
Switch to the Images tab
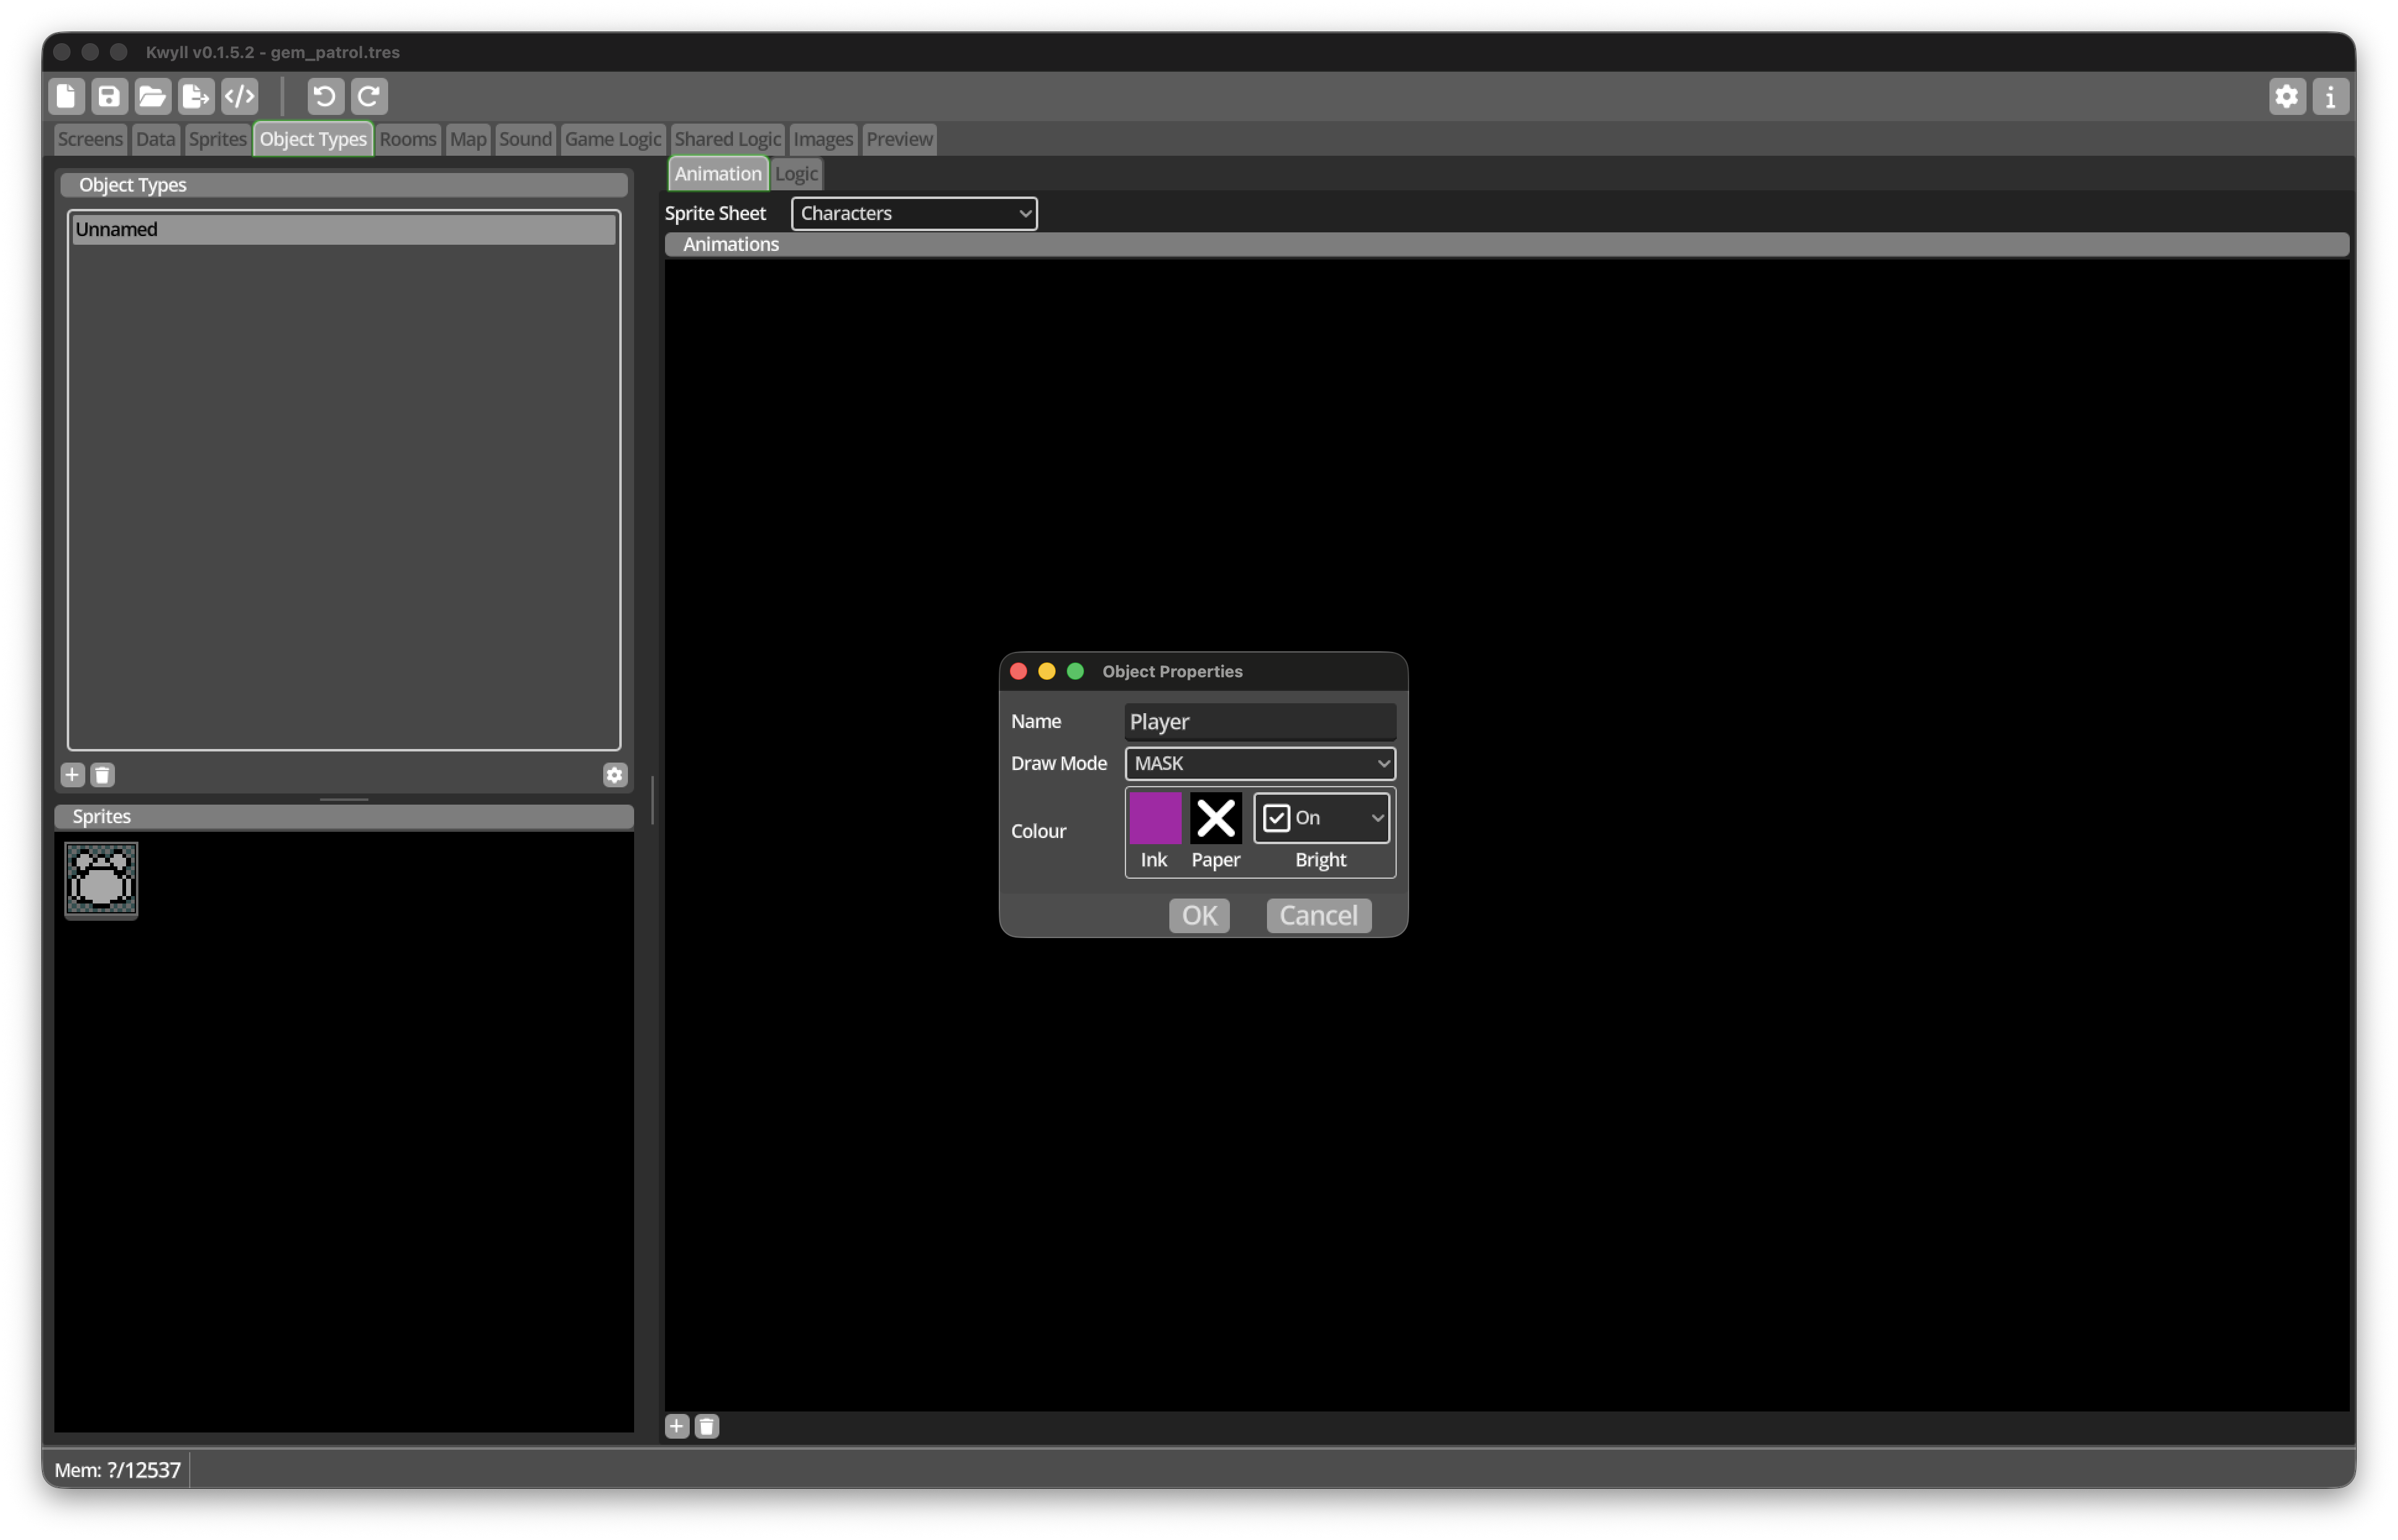coord(823,139)
